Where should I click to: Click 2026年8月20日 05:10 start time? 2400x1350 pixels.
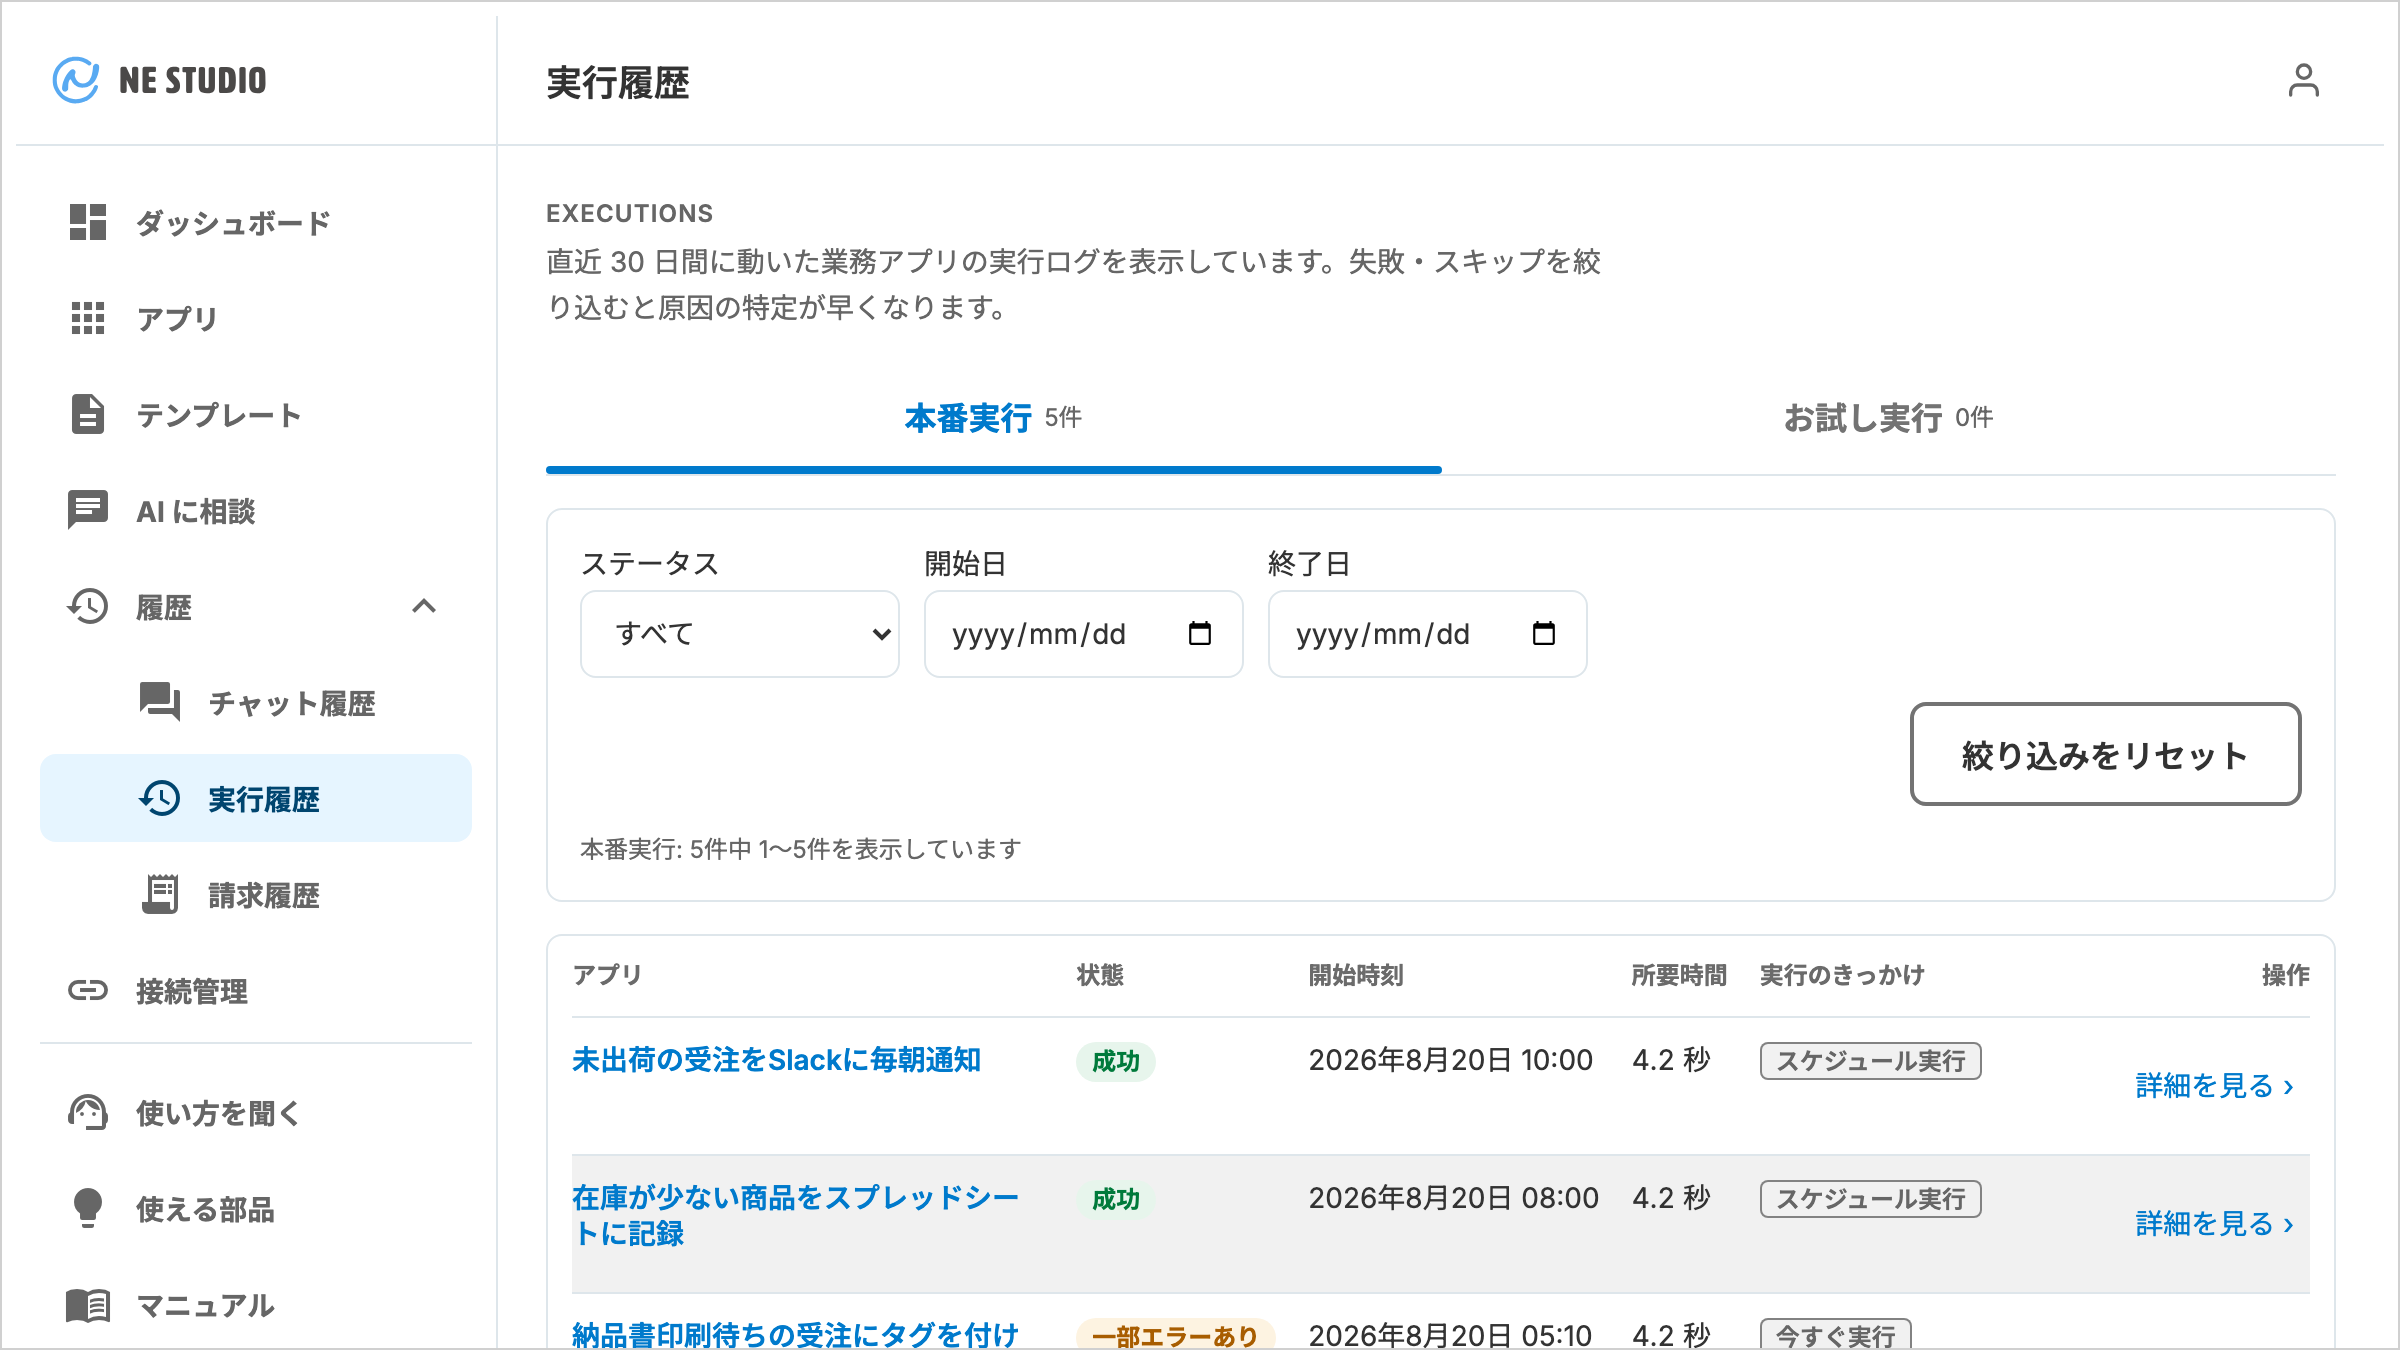(x=1450, y=1335)
